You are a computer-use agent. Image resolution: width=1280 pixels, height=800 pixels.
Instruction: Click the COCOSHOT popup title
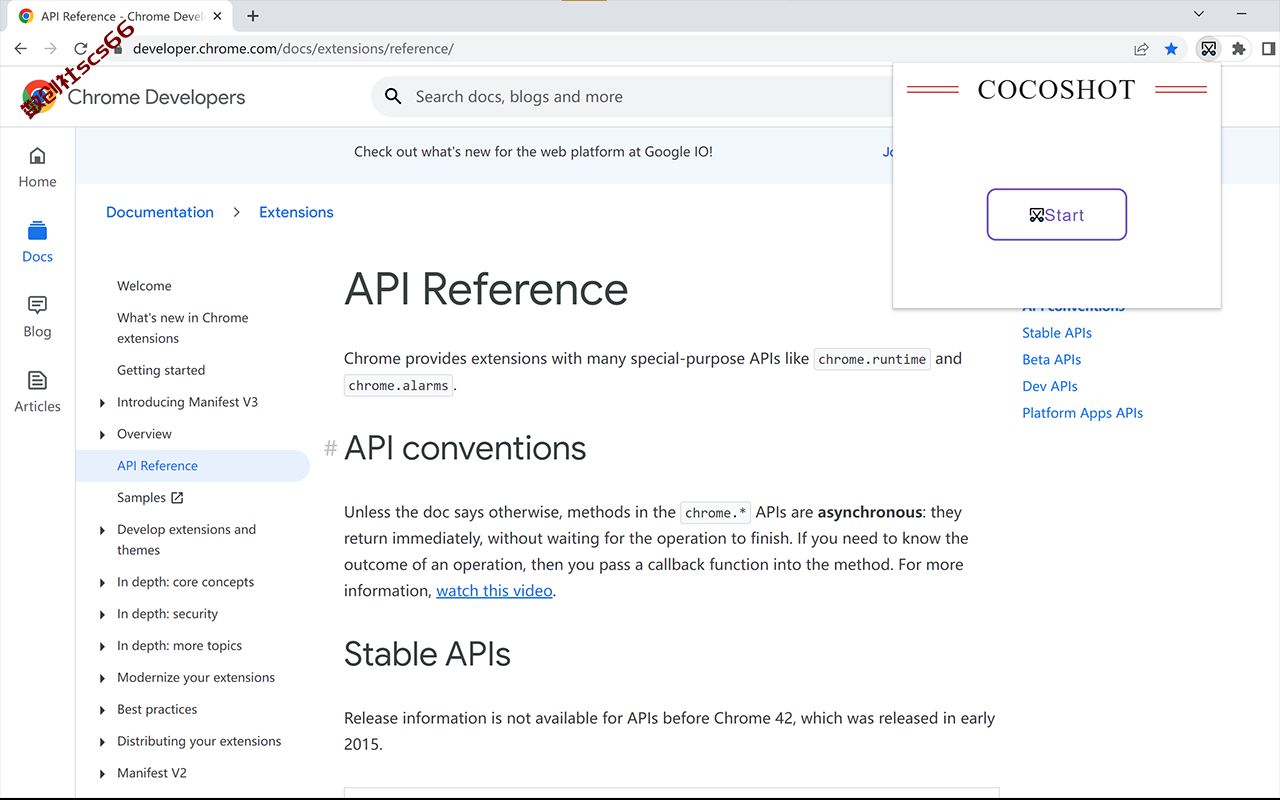coord(1056,90)
